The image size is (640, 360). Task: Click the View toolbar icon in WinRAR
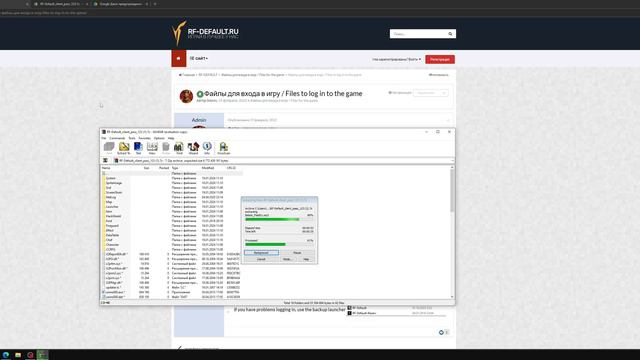[x=152, y=148]
